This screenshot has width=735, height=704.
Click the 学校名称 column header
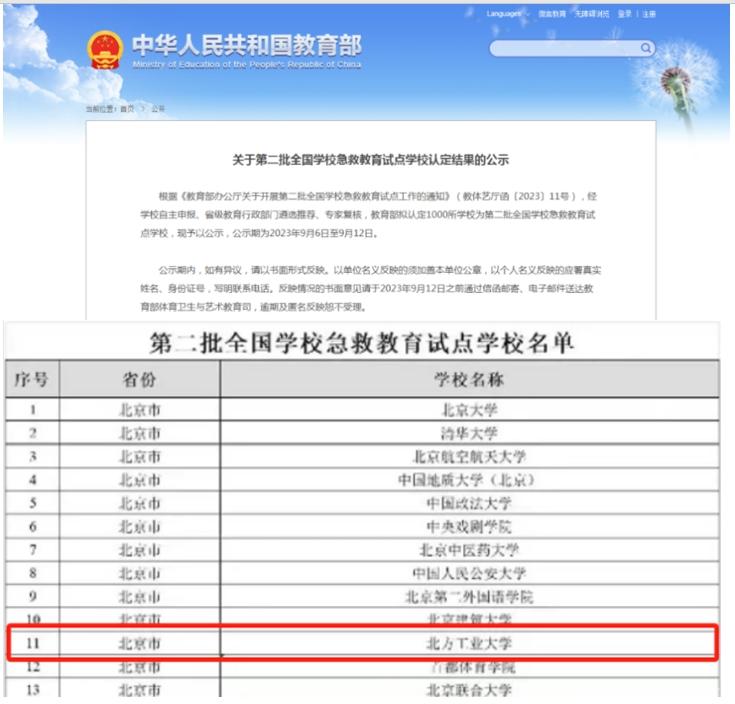[469, 379]
